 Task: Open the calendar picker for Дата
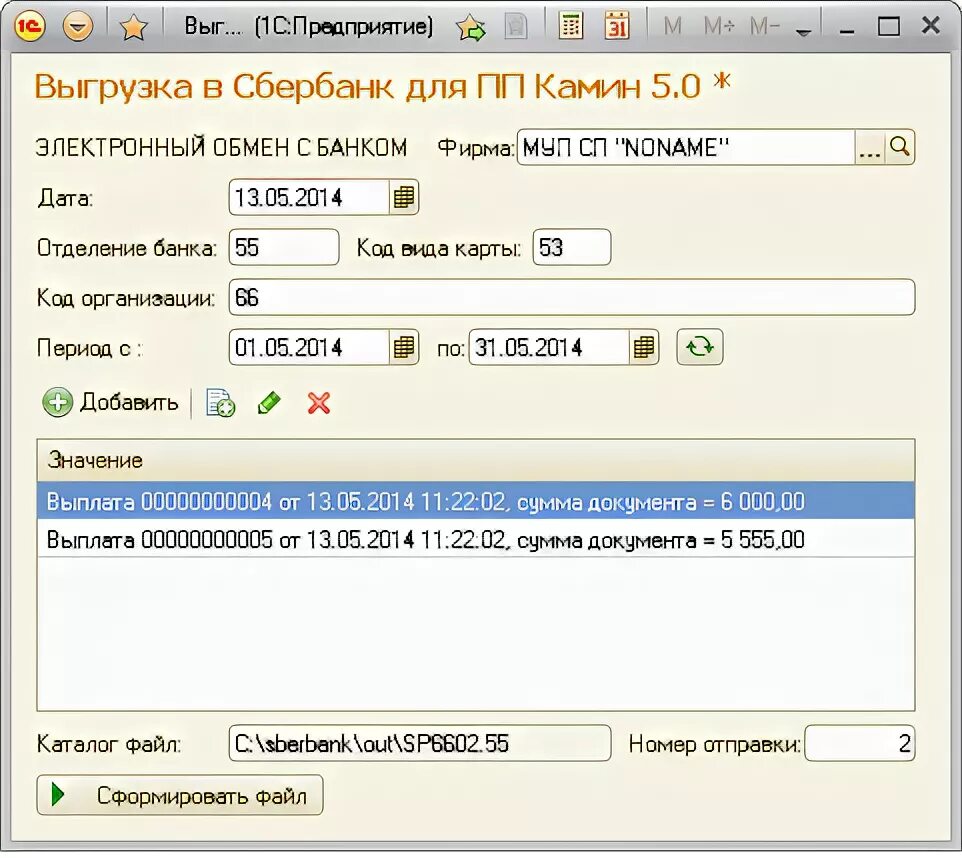(x=404, y=198)
